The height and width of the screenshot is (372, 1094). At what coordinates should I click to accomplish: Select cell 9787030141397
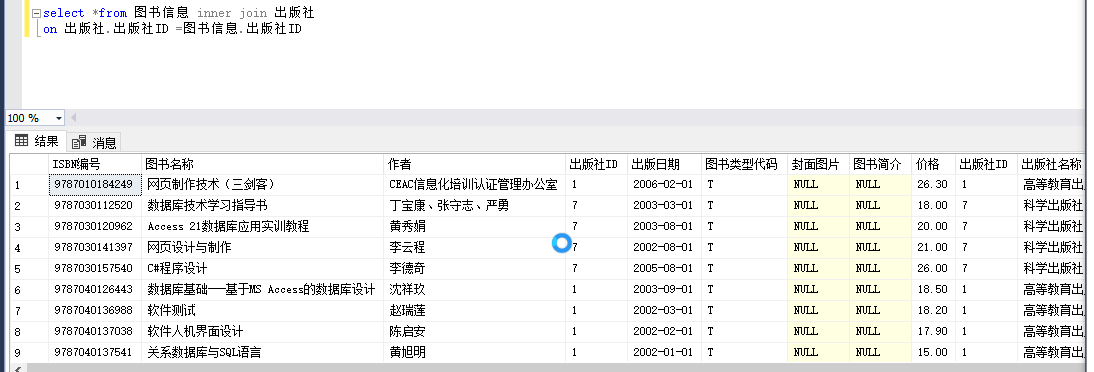(x=95, y=248)
